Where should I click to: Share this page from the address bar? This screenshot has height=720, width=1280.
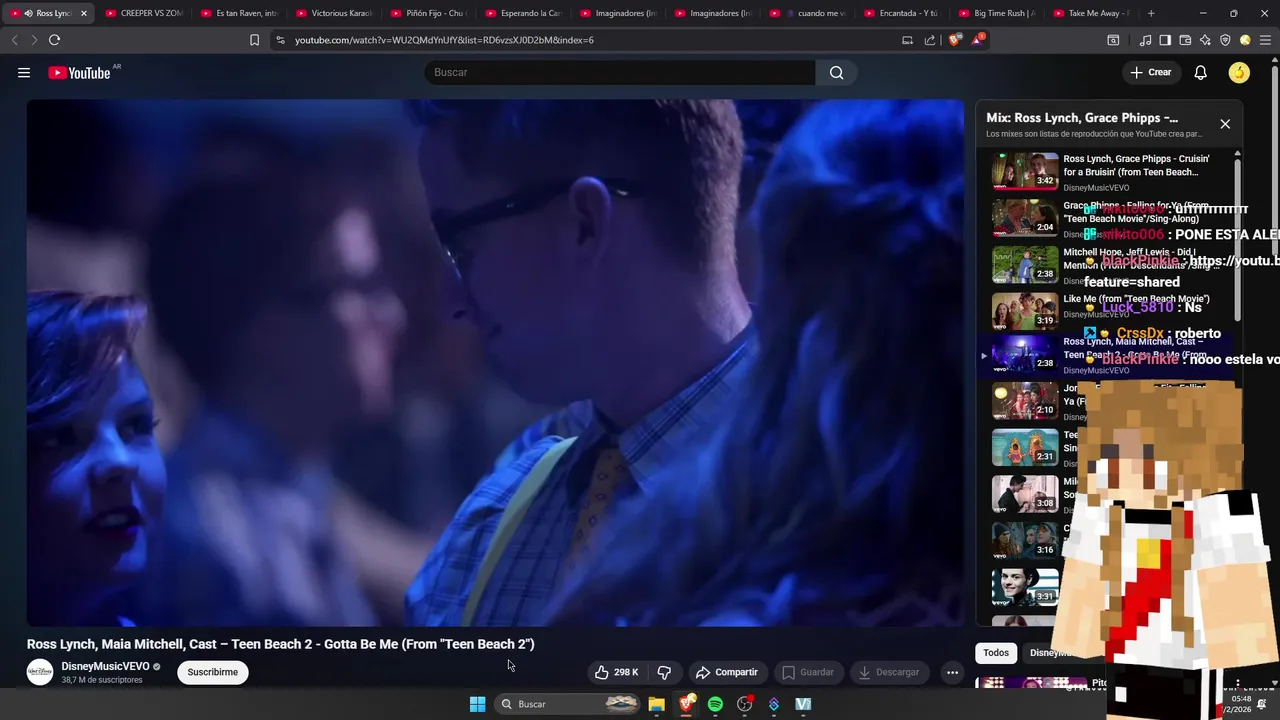tap(930, 40)
